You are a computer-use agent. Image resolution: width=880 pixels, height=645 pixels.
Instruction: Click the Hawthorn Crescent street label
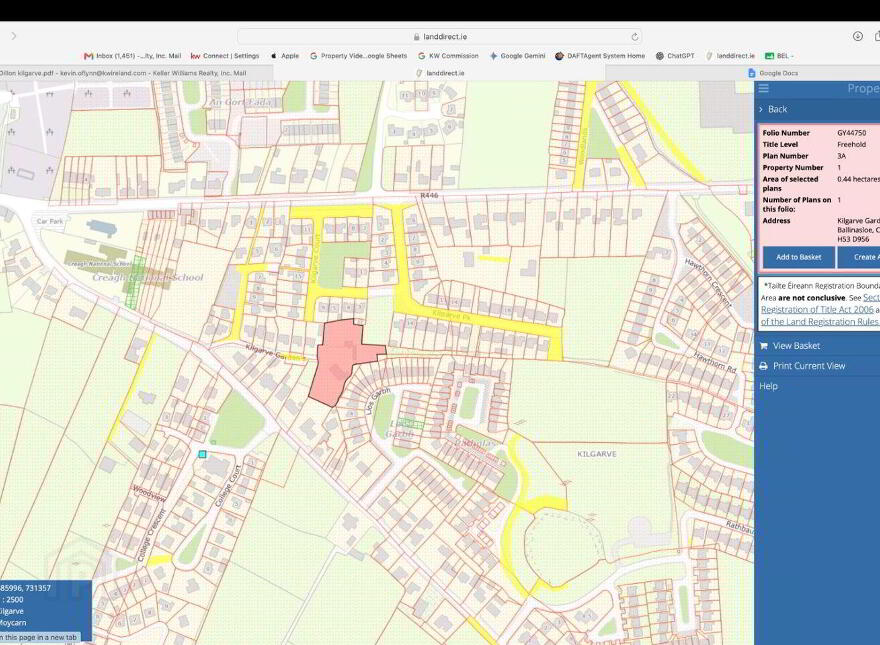708,283
